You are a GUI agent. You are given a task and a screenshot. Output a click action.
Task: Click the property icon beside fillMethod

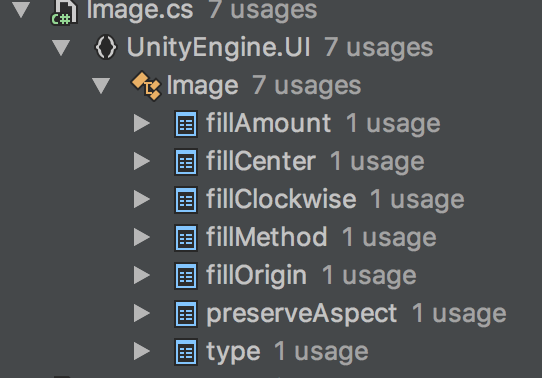(186, 238)
